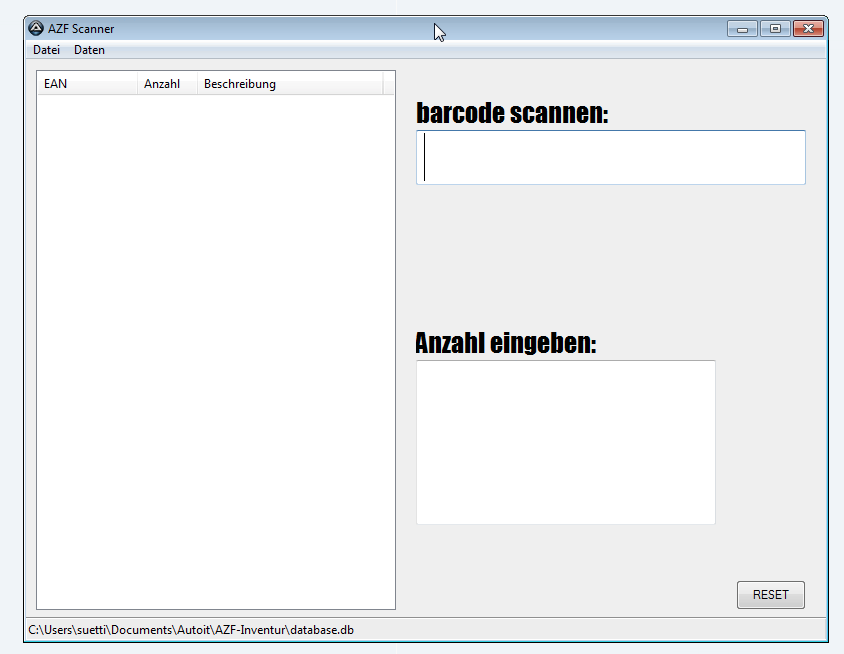
Task: Click divider between EAN and Anzahl headers
Action: pyautogui.click(x=137, y=84)
